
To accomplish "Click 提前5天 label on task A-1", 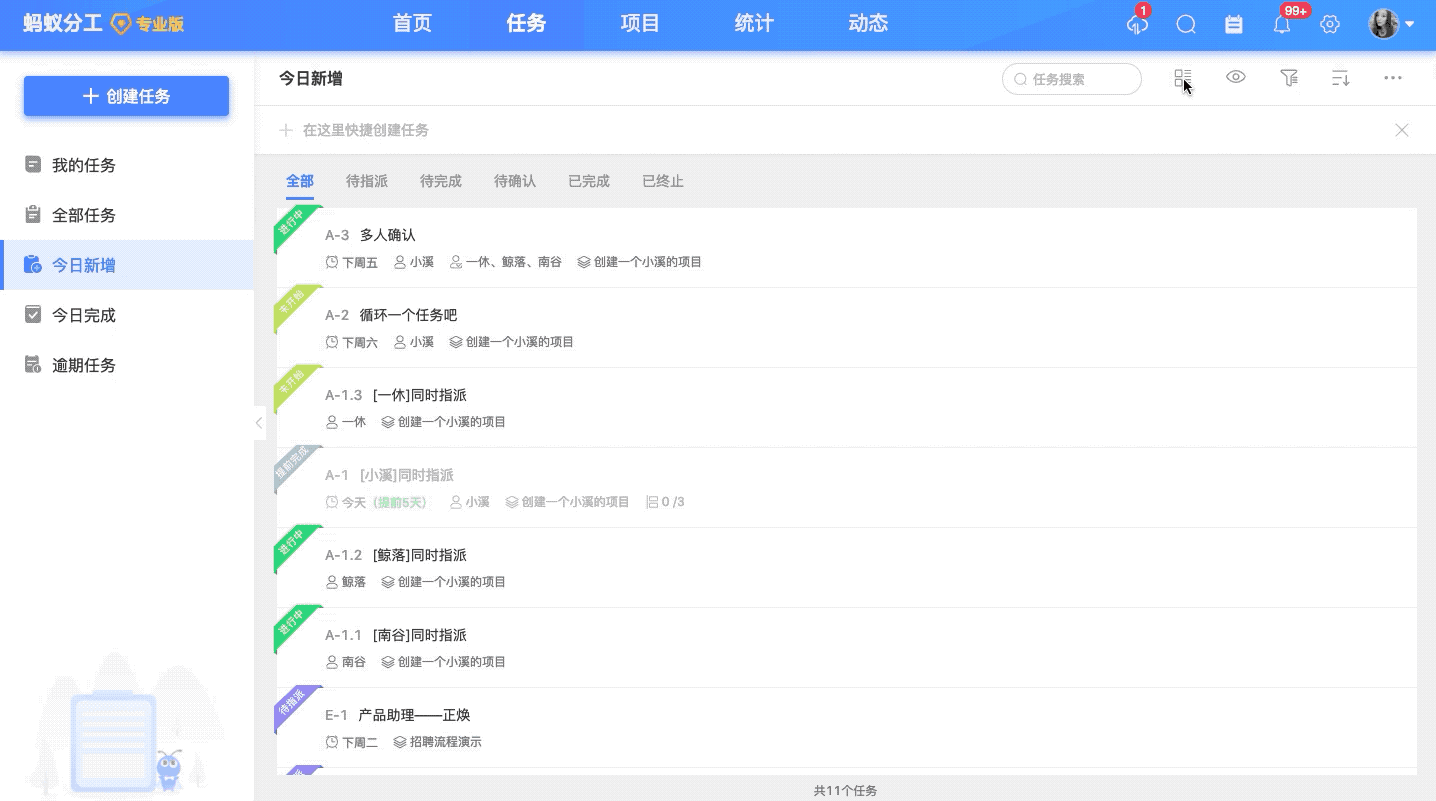I will [400, 502].
